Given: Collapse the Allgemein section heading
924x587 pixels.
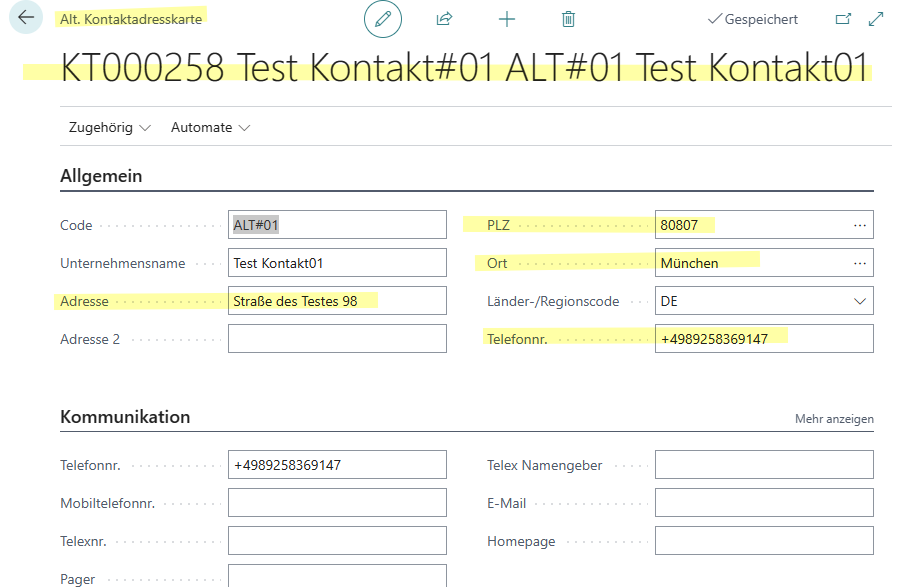Looking at the screenshot, I should [x=101, y=176].
